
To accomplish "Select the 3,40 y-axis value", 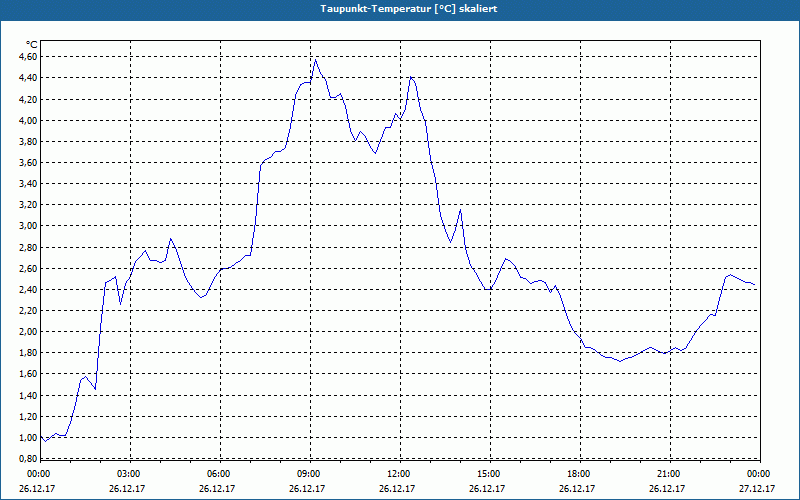I will point(28,184).
